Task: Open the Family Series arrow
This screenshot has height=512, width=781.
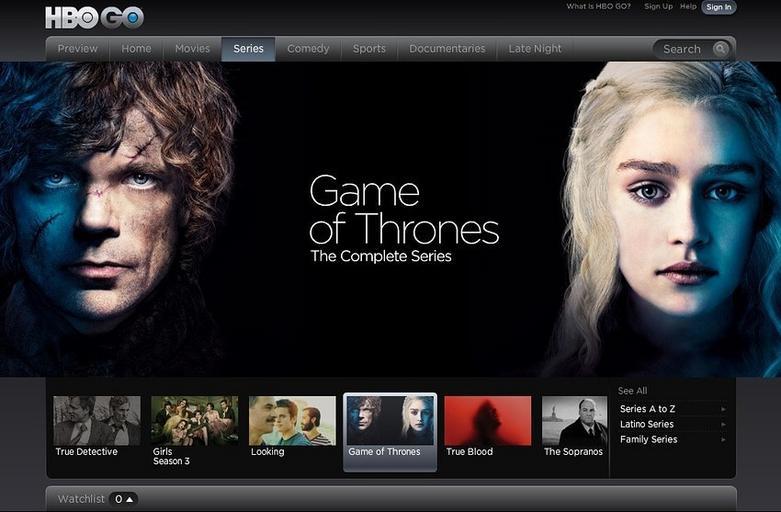Action: coord(723,440)
